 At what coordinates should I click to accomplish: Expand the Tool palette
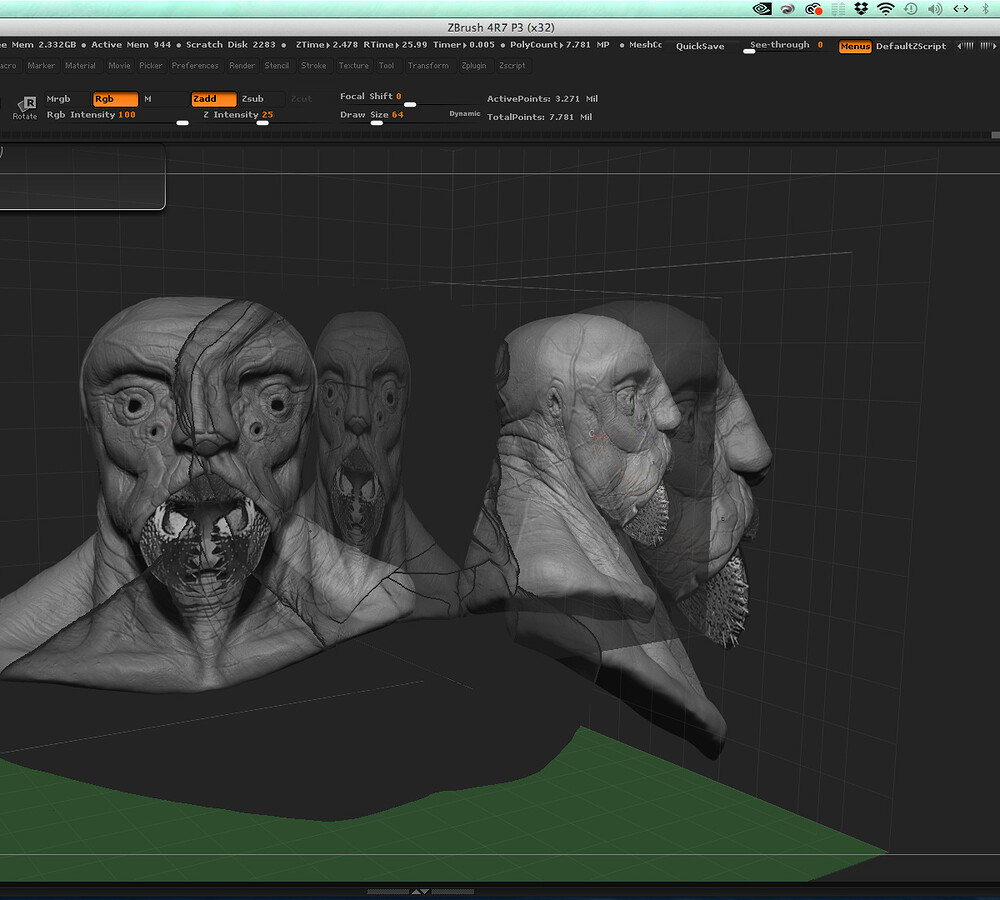coord(386,66)
